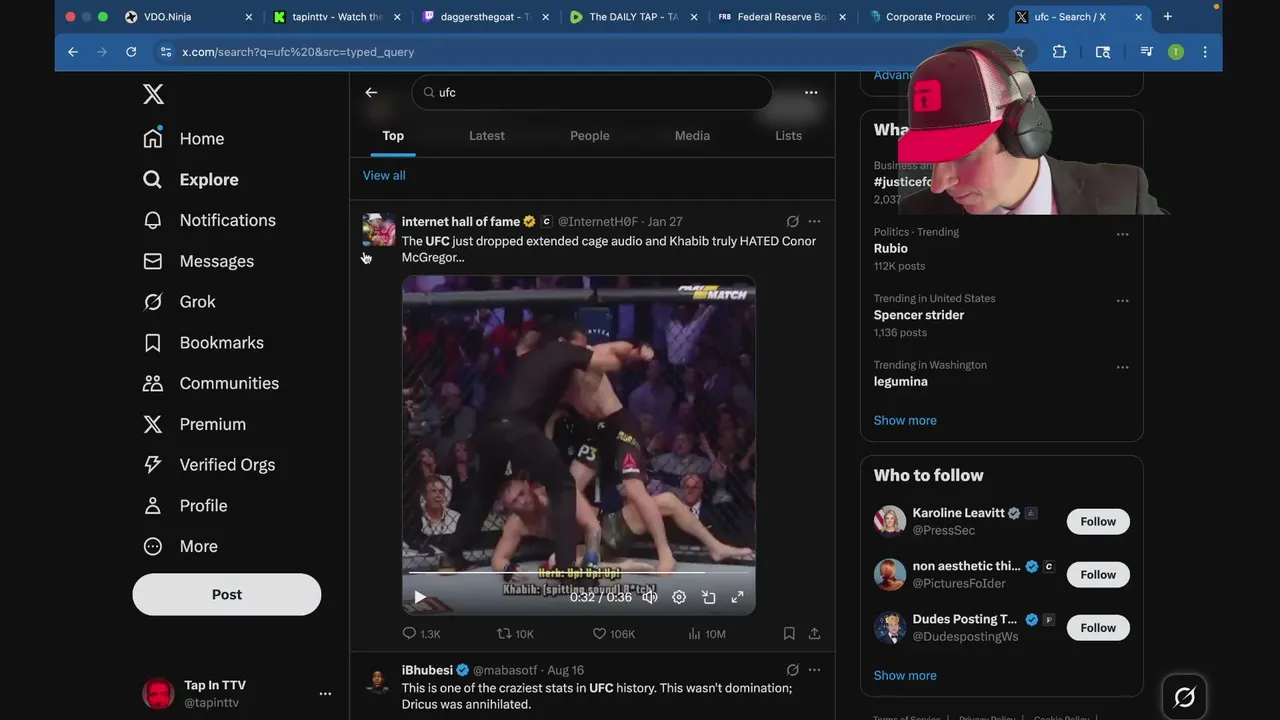
Task: Switch to the Lists tab
Action: pos(788,136)
